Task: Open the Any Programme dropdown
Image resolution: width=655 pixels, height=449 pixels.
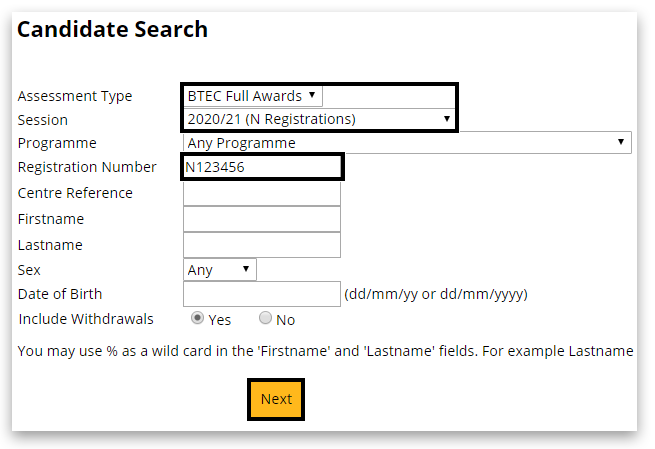Action: coord(408,143)
